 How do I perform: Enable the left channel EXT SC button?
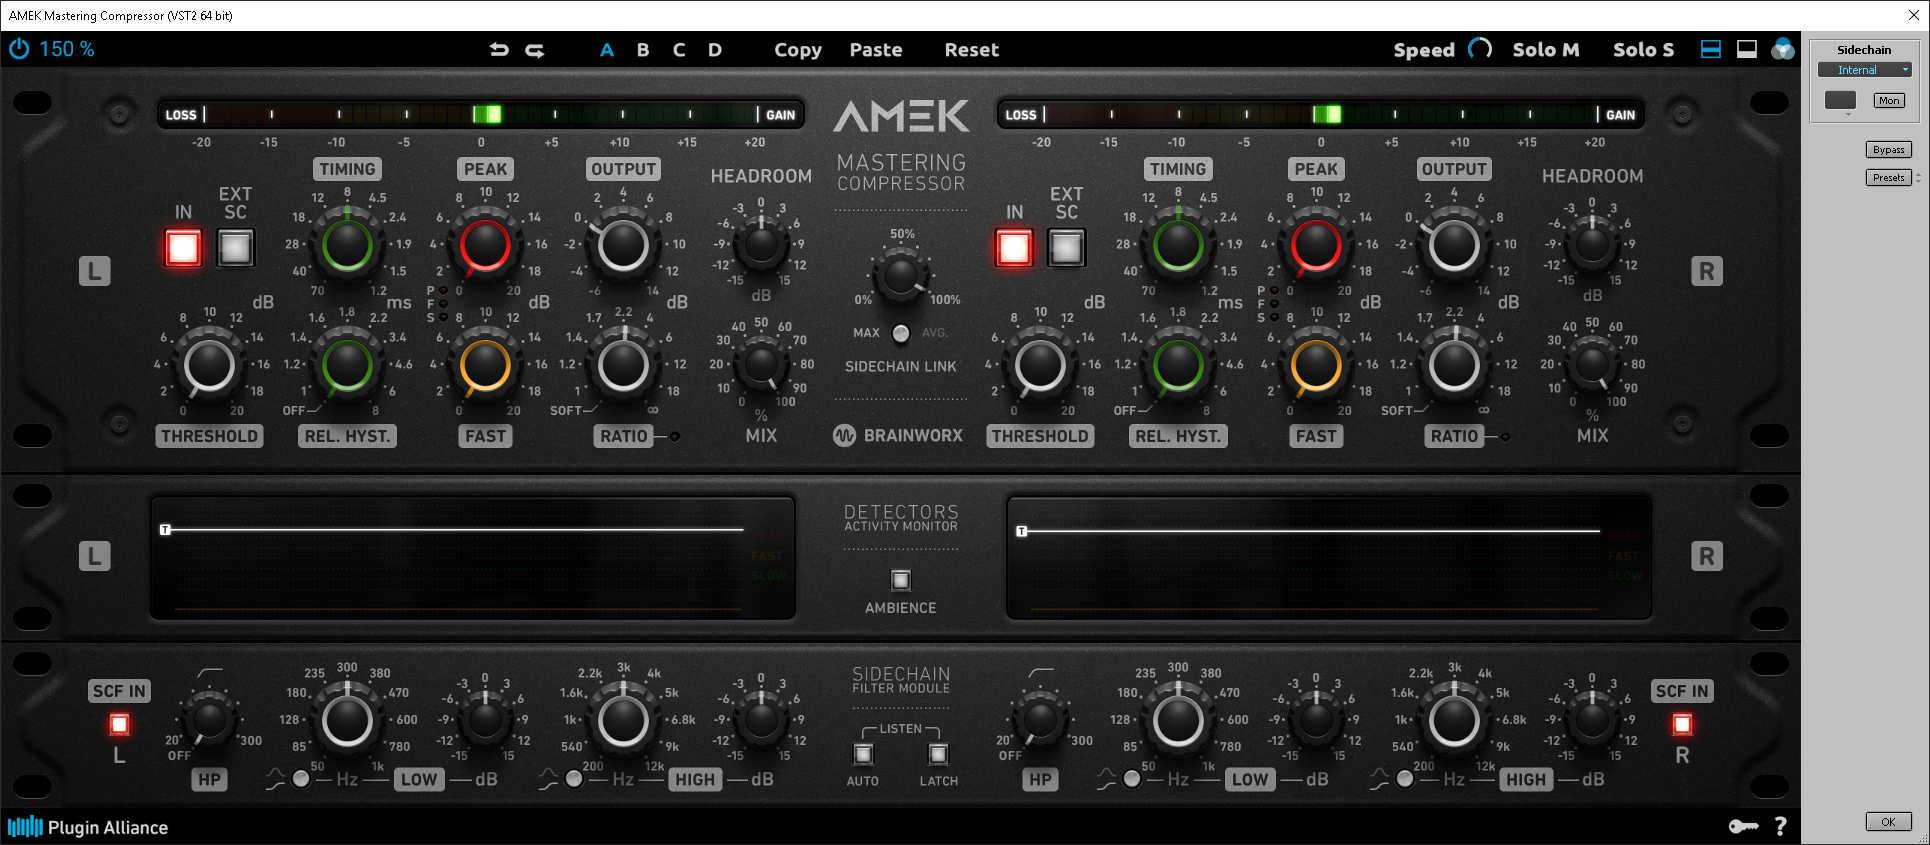tap(236, 248)
